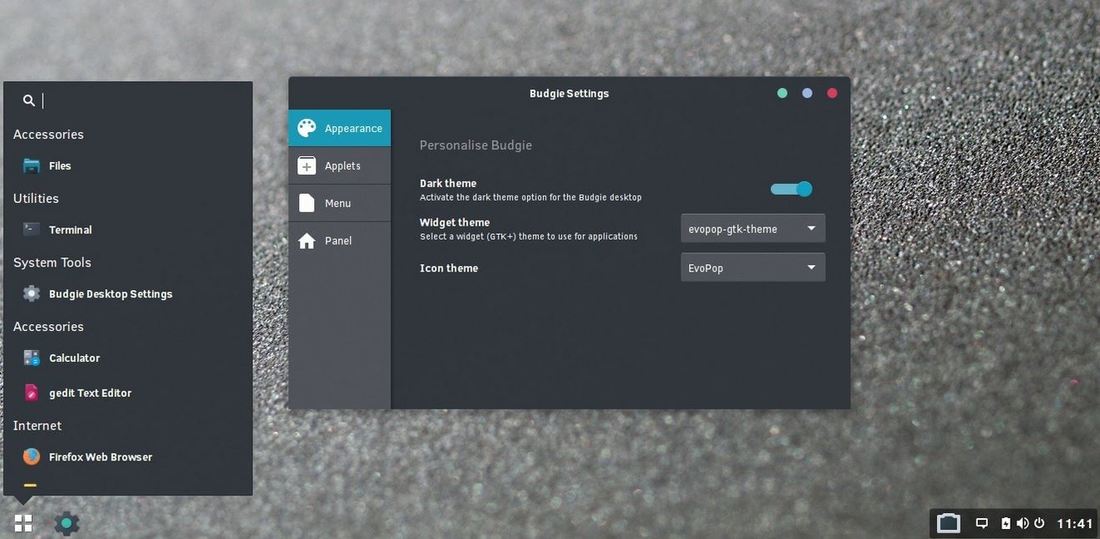Close Budgie Settings with the red button
1100x539 pixels.
[832, 93]
